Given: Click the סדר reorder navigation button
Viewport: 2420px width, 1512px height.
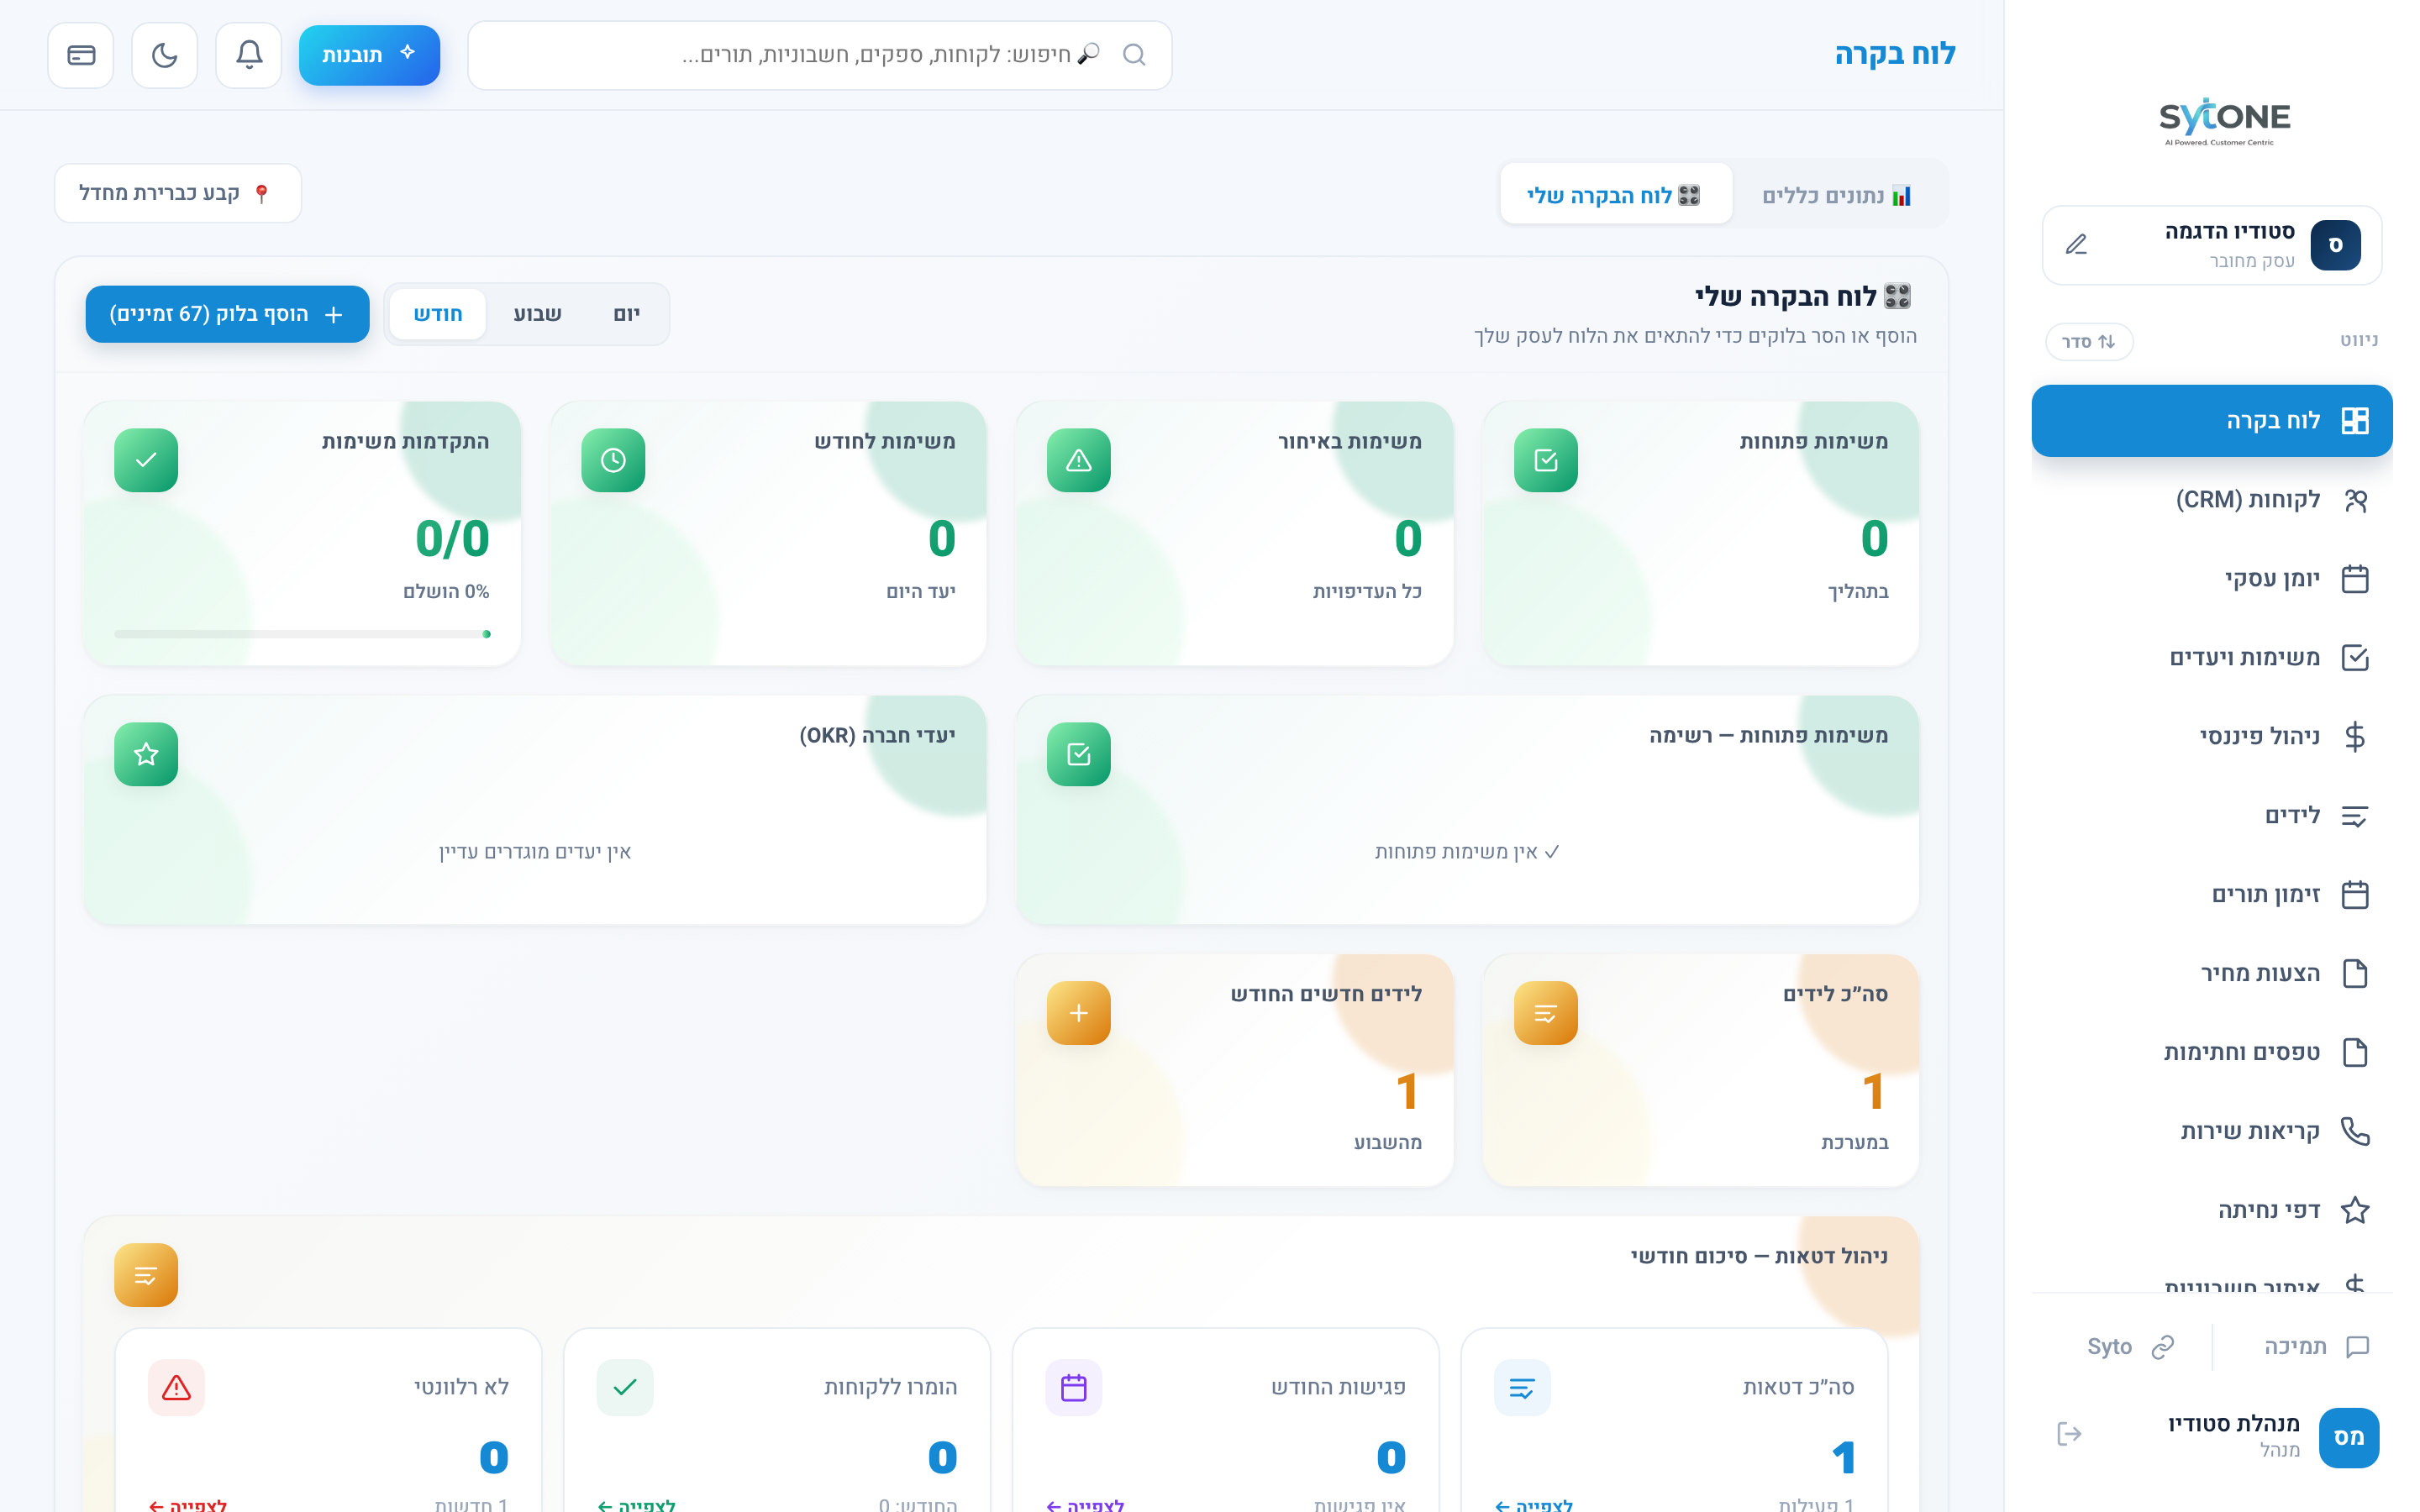Looking at the screenshot, I should [x=2089, y=341].
